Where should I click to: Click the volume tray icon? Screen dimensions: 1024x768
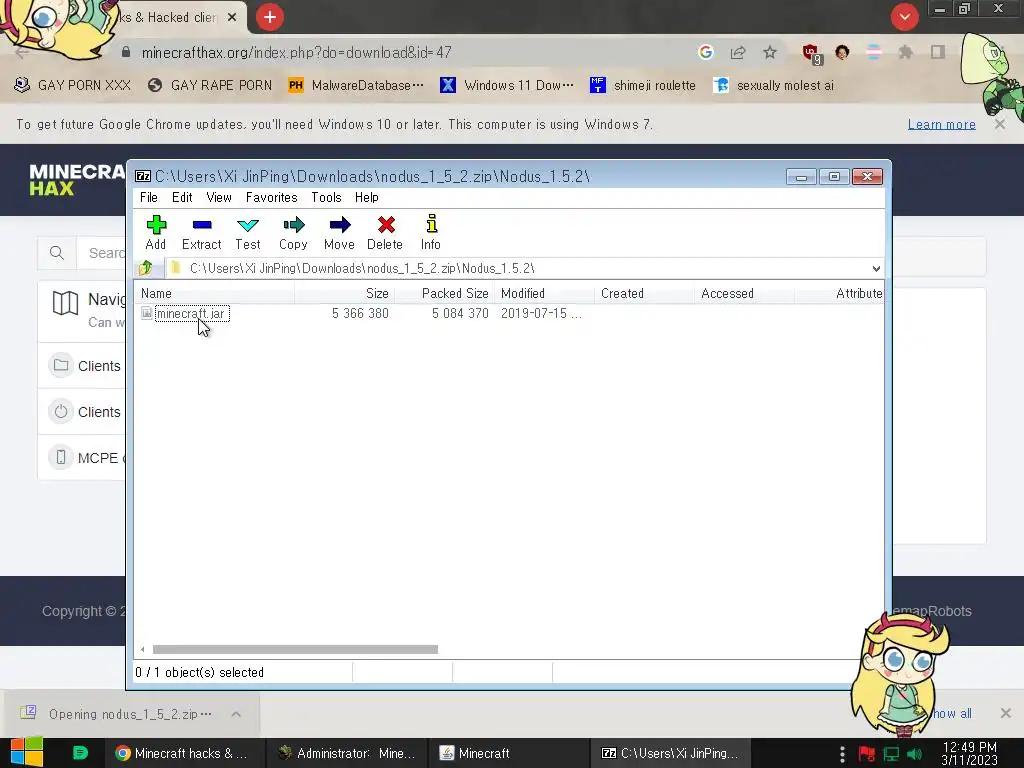click(915, 754)
